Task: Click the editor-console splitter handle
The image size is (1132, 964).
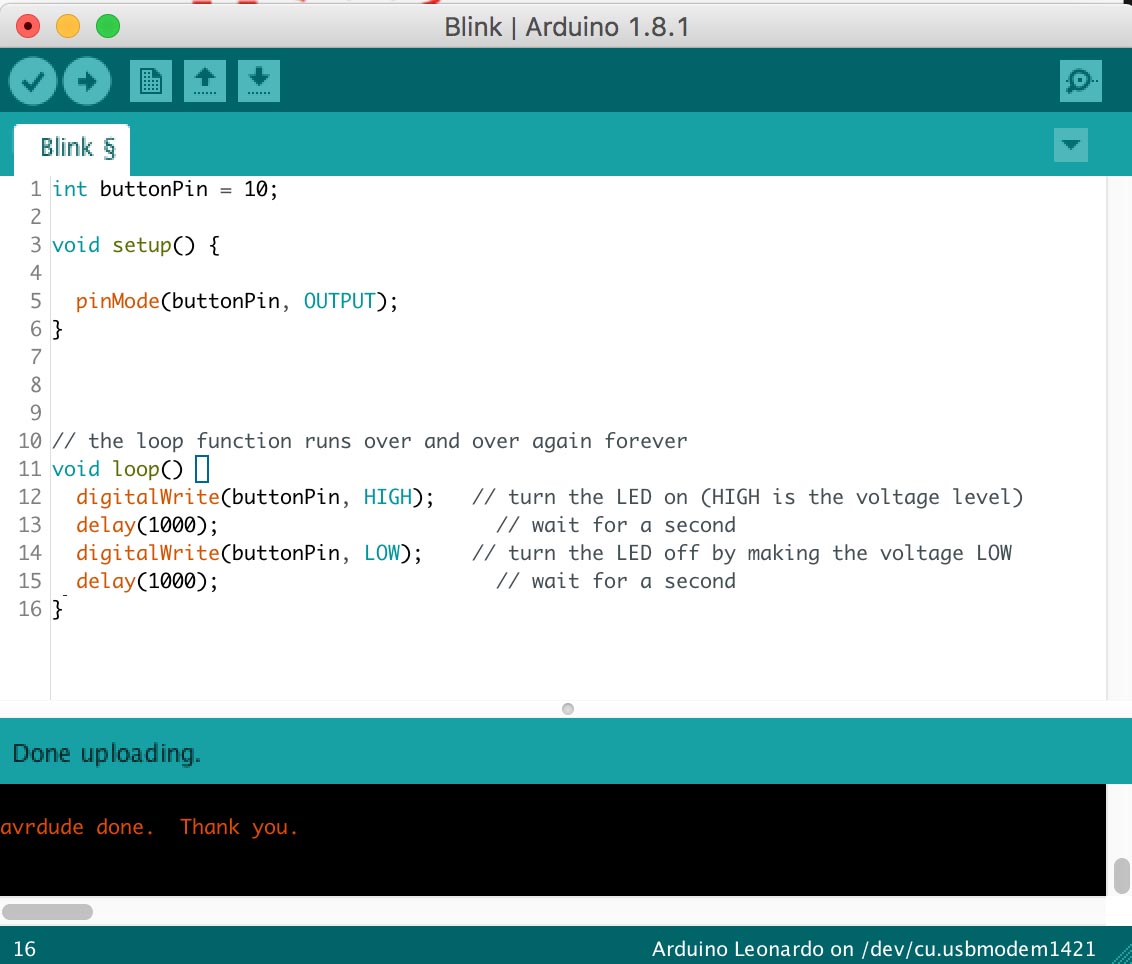Action: (567, 709)
